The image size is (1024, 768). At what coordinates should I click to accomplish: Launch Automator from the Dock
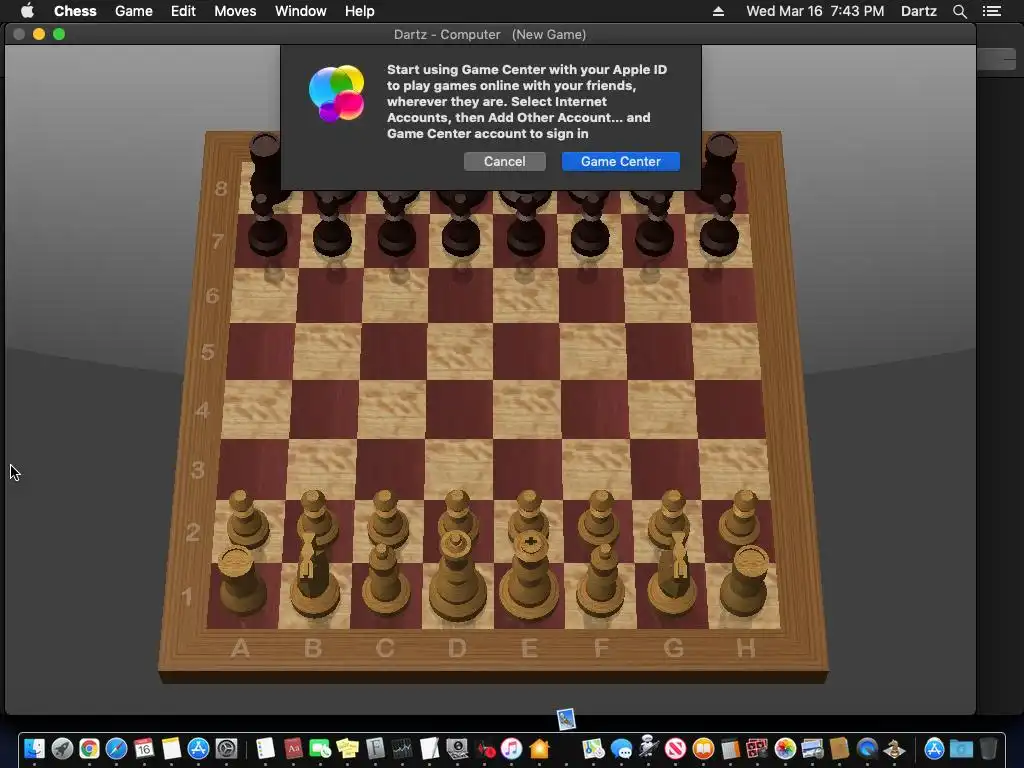point(648,747)
